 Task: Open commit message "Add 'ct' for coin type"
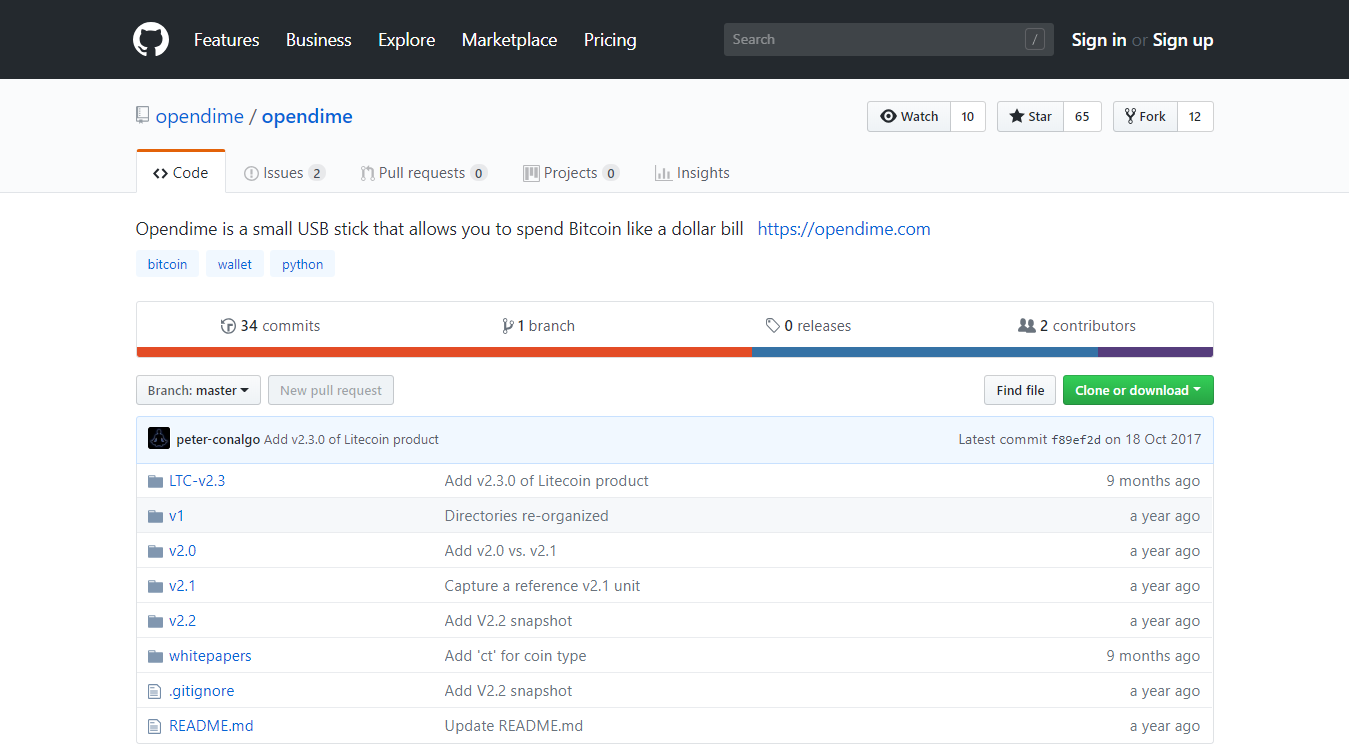point(515,656)
